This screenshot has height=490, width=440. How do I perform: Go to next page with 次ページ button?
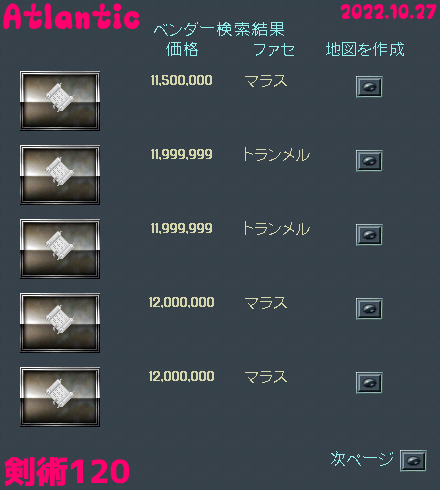point(413,461)
